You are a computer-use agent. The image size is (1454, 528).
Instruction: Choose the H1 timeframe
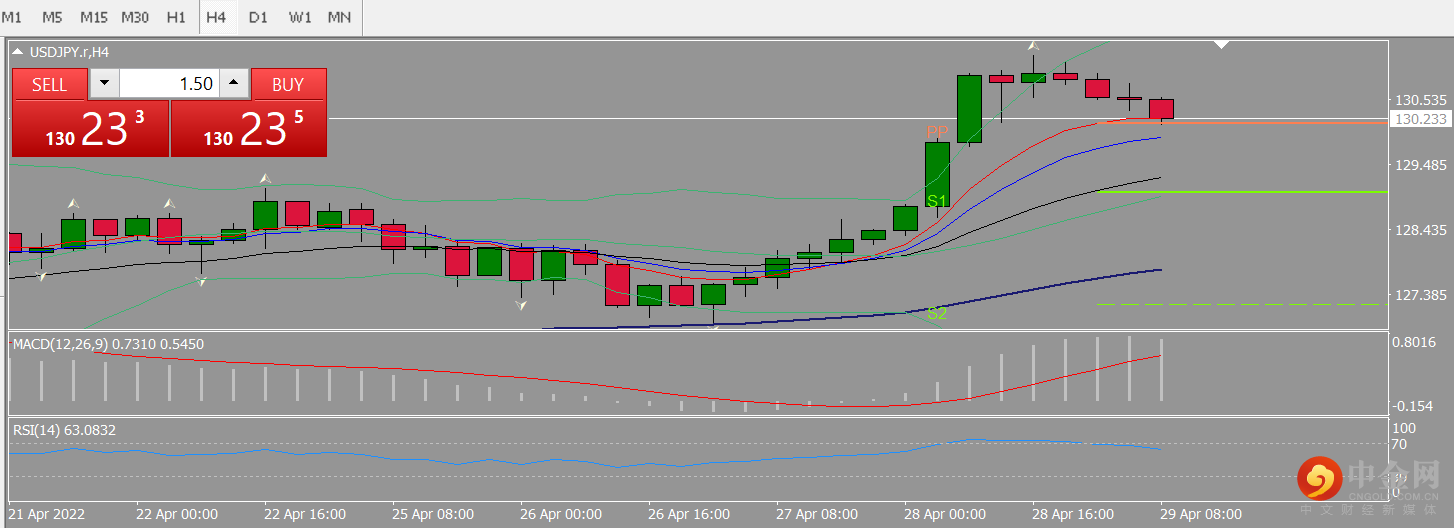(176, 18)
